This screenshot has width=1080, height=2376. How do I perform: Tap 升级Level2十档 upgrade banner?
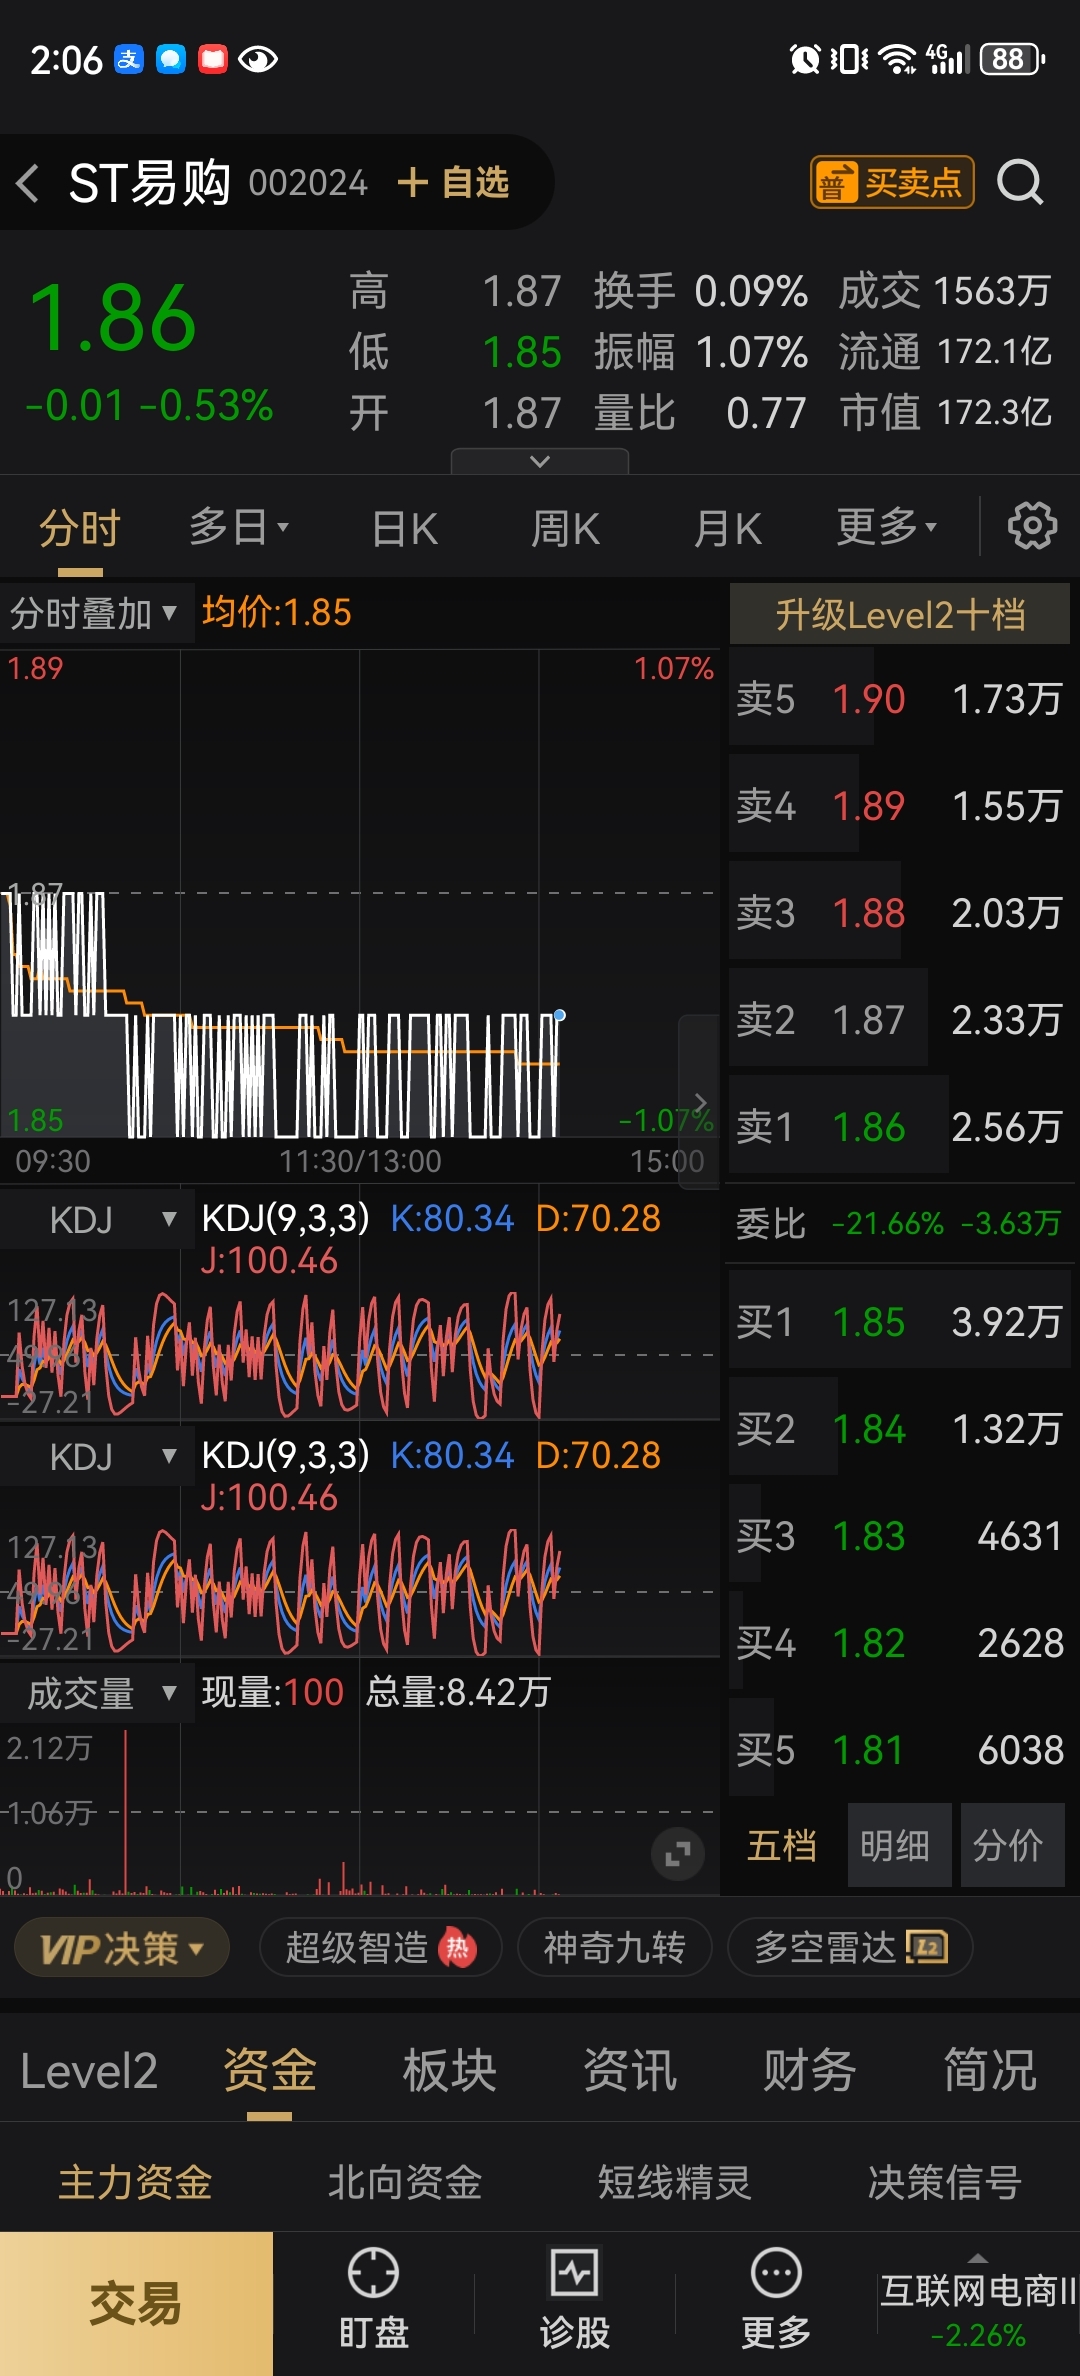[x=899, y=614]
